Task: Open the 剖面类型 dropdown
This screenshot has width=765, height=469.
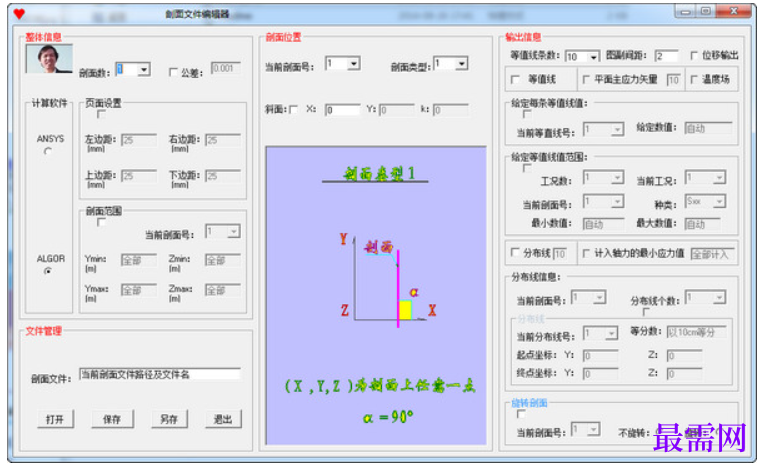Action: click(x=462, y=63)
